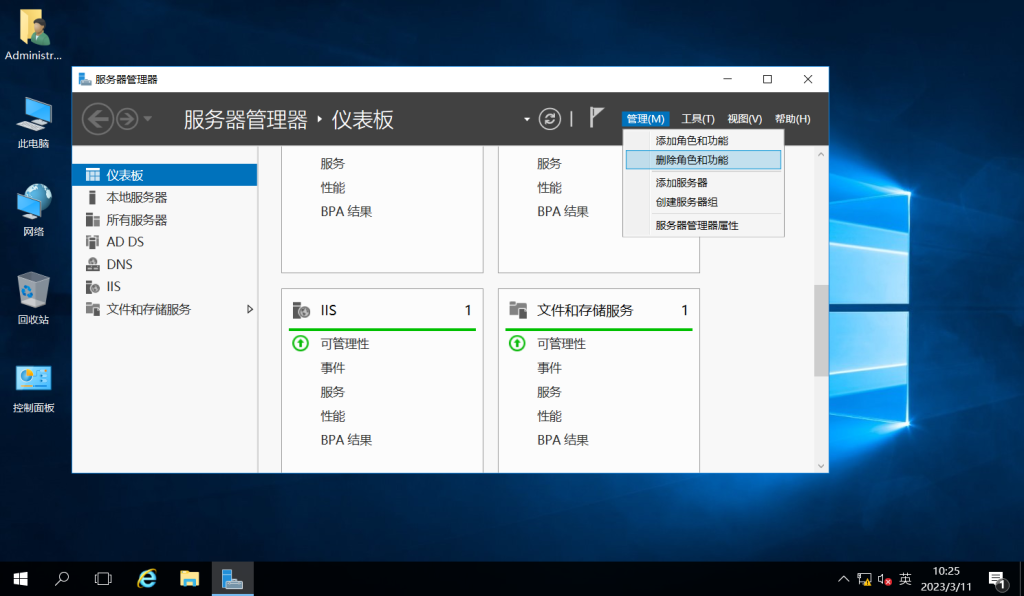This screenshot has height=596, width=1024.
Task: Click the 本地服务器 sidebar icon
Action: point(92,197)
